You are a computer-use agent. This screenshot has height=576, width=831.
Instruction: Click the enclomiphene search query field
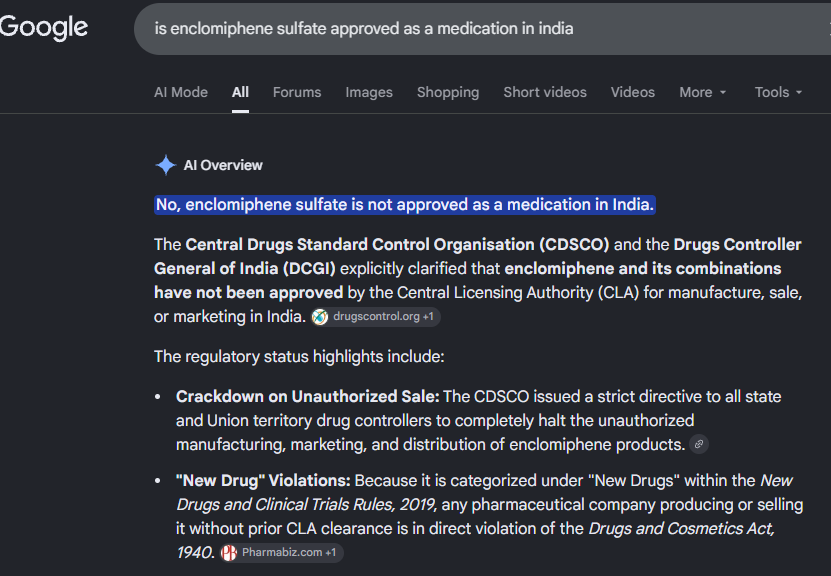[482, 29]
